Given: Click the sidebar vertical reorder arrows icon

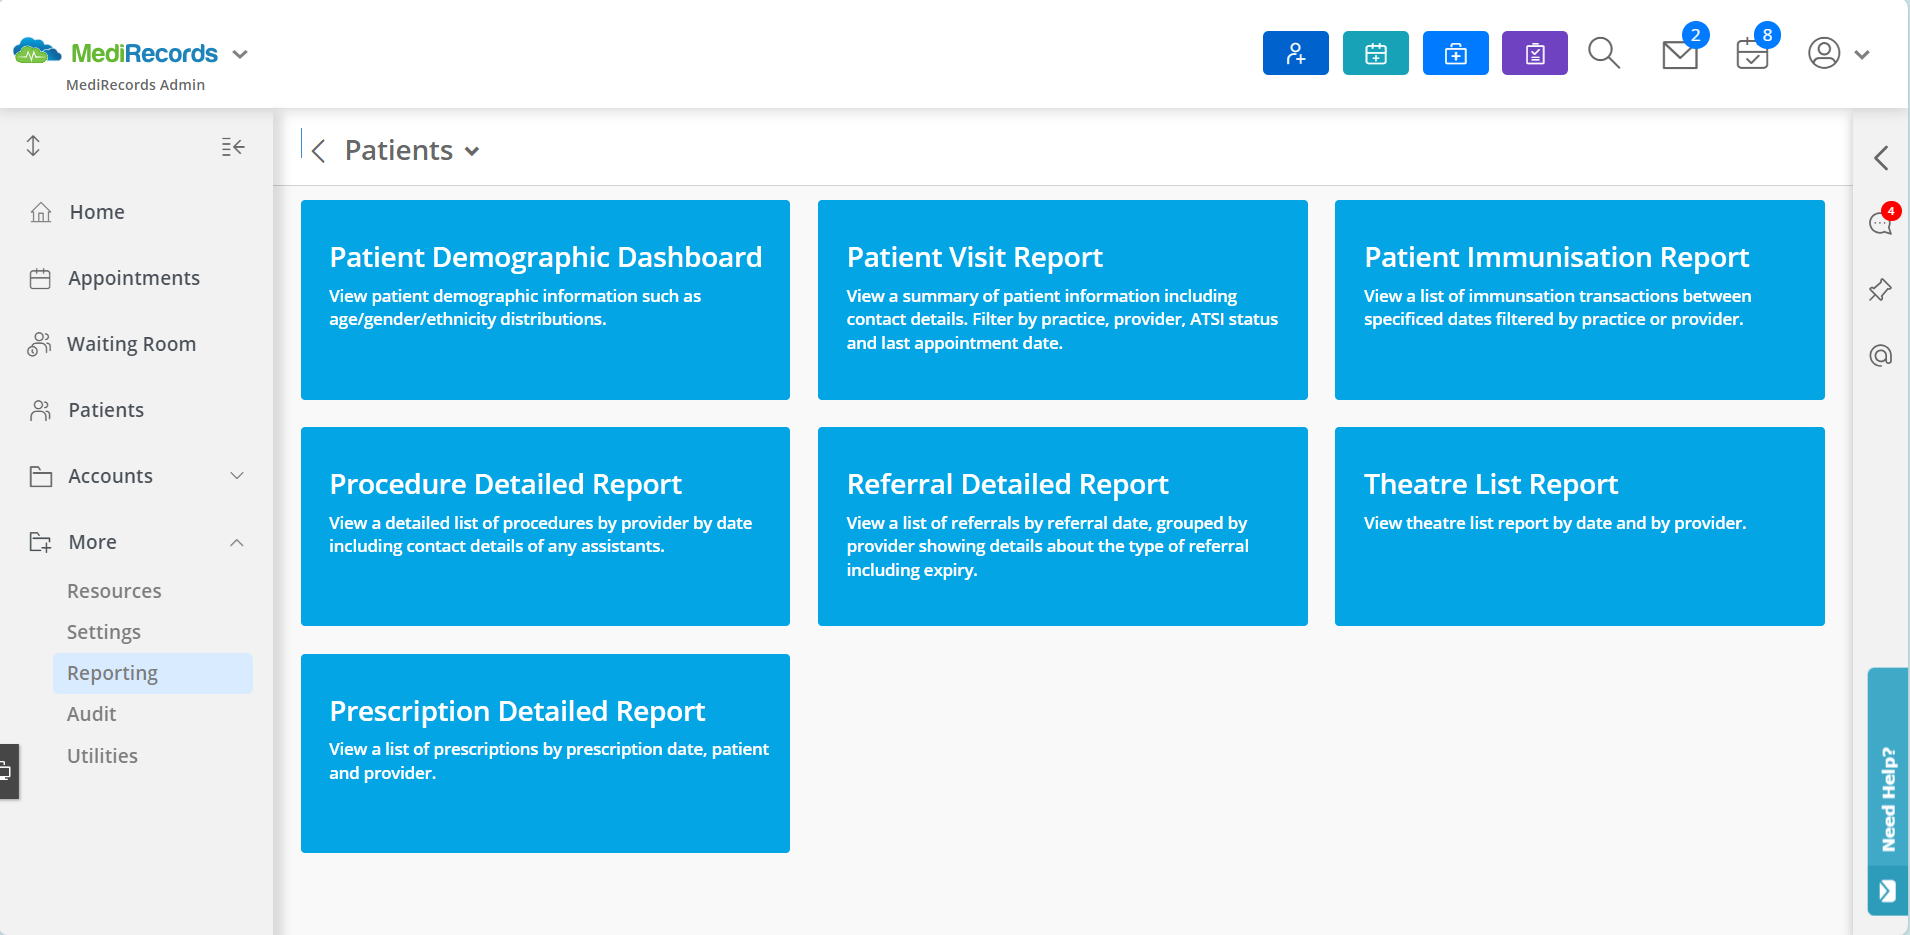Looking at the screenshot, I should point(33,146).
